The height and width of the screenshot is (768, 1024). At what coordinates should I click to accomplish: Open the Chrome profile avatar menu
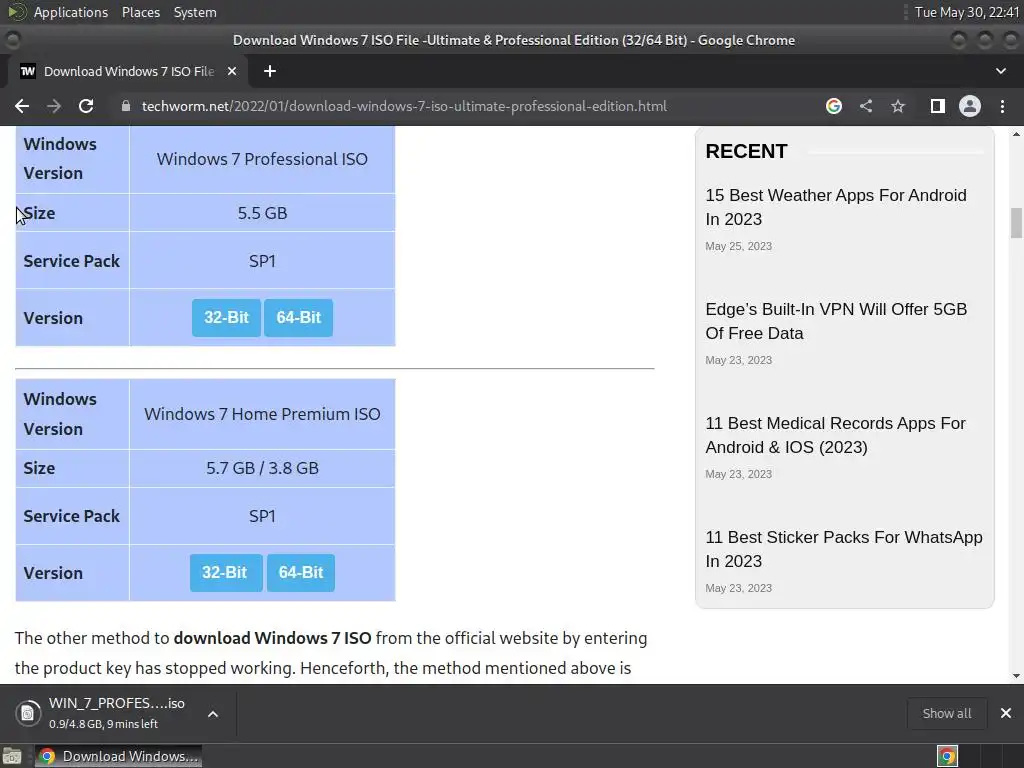coord(970,106)
